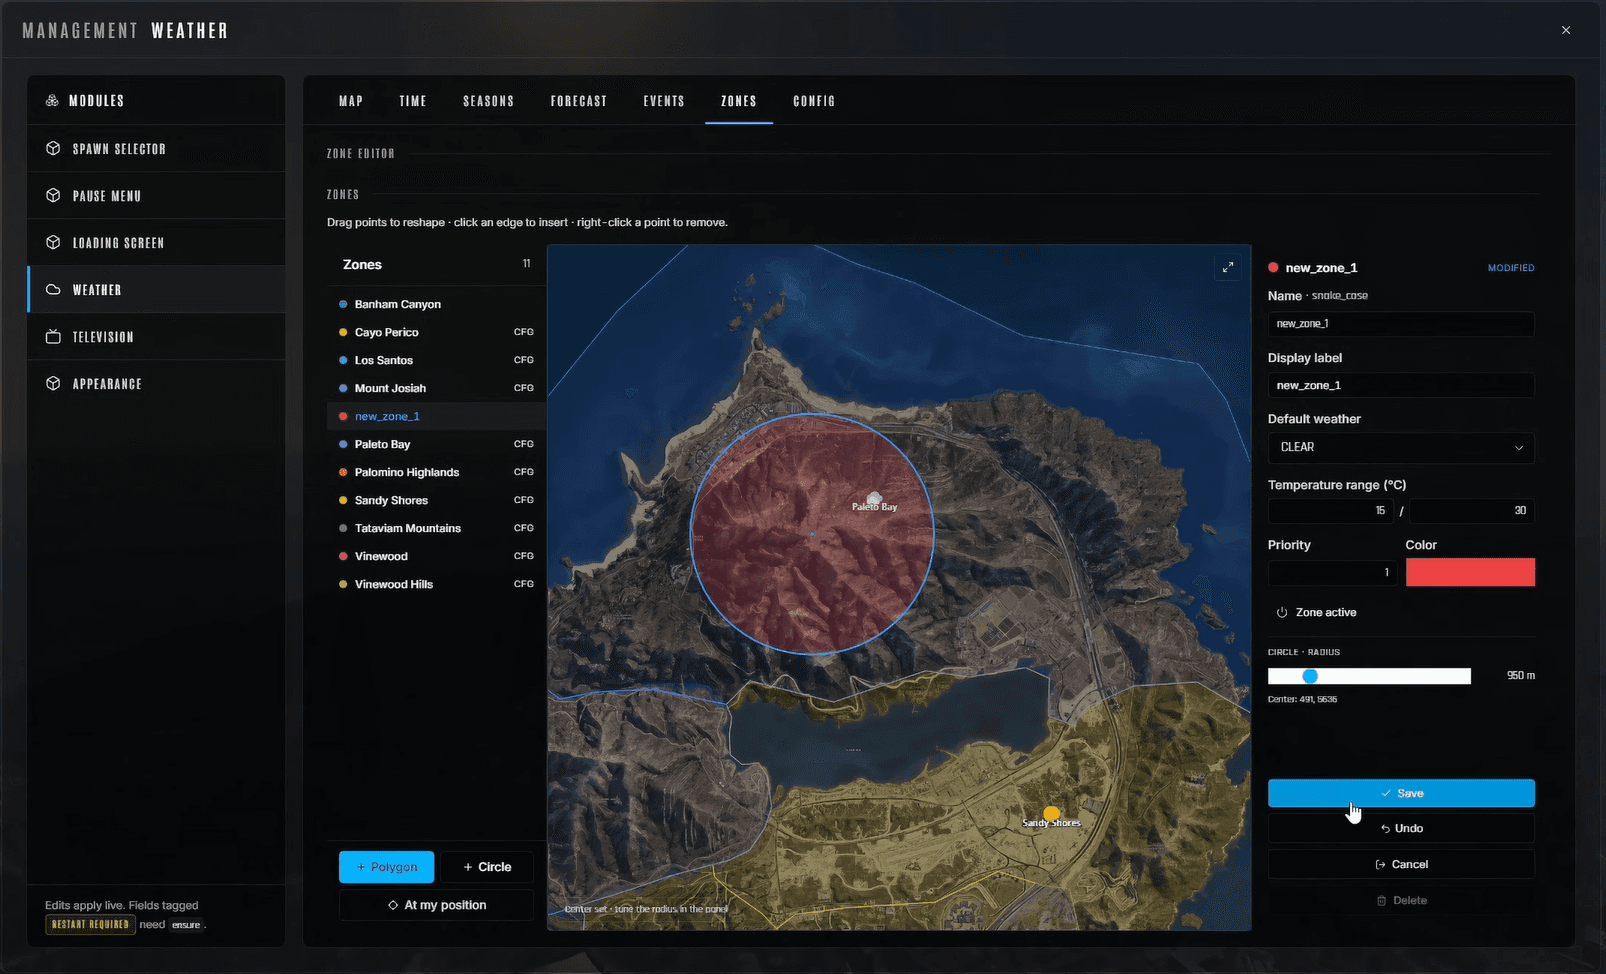Close the management panel

pos(1566,30)
